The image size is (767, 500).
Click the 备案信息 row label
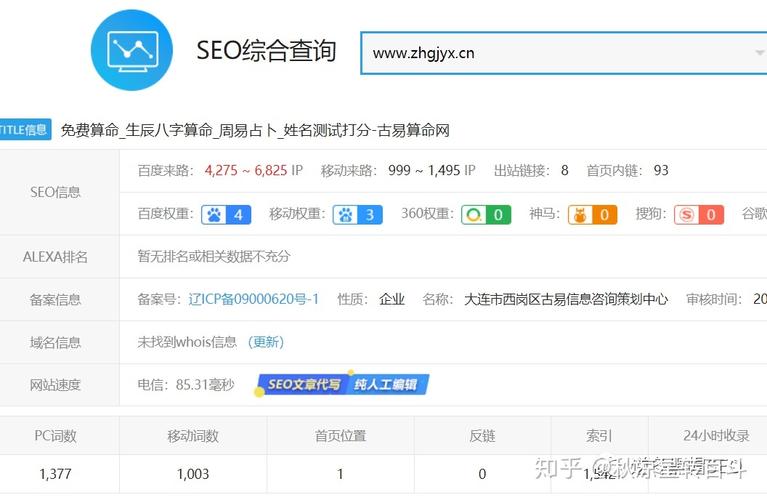tap(55, 299)
